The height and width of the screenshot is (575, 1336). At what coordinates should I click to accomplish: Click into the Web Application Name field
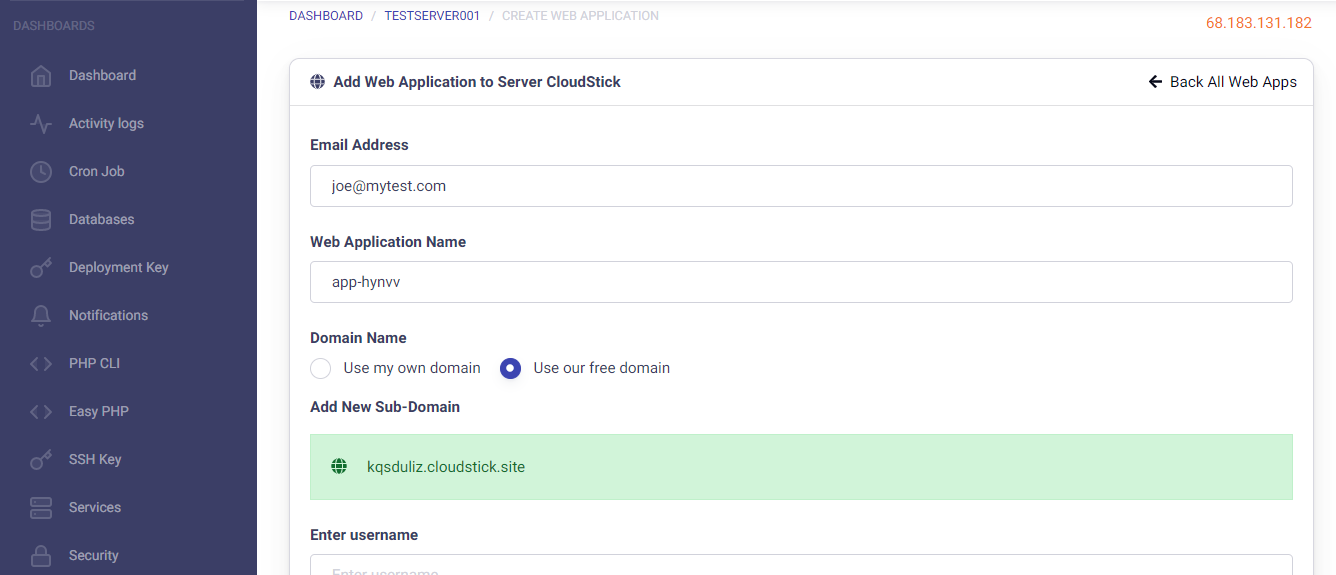[x=800, y=282]
